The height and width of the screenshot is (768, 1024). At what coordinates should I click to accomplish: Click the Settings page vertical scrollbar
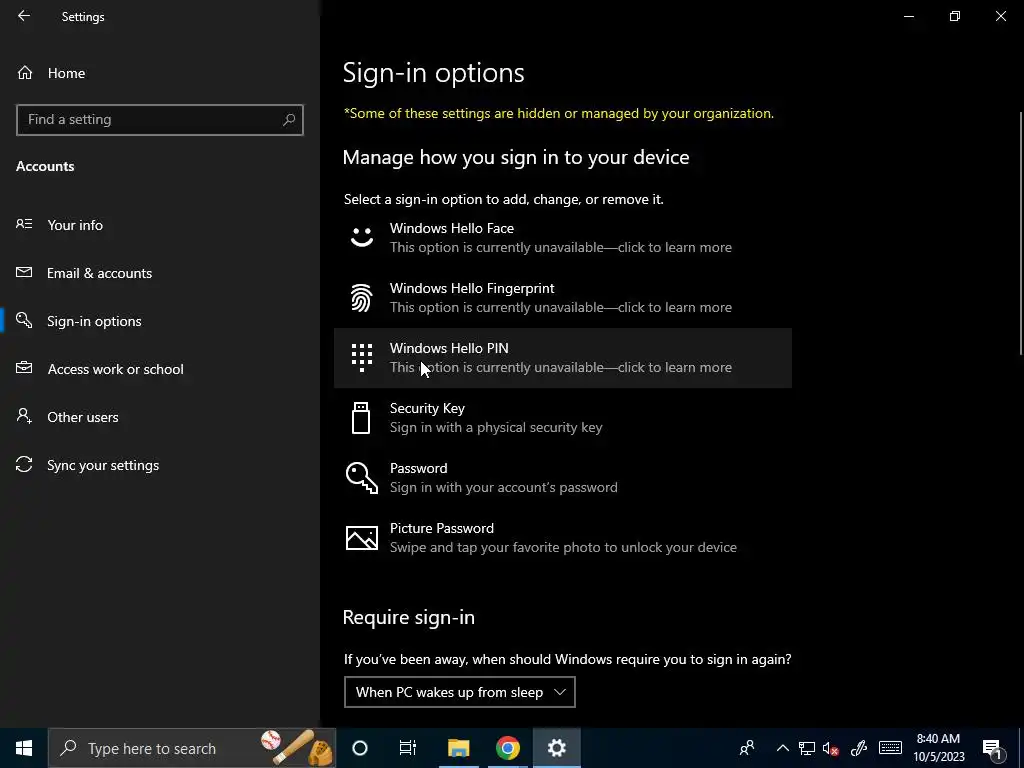pos(1021,234)
